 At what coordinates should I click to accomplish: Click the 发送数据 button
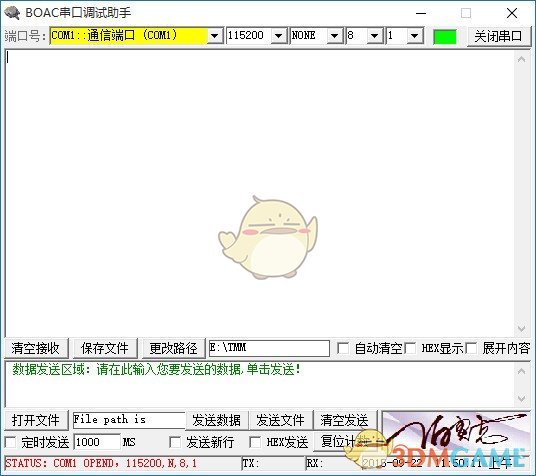[x=217, y=420]
